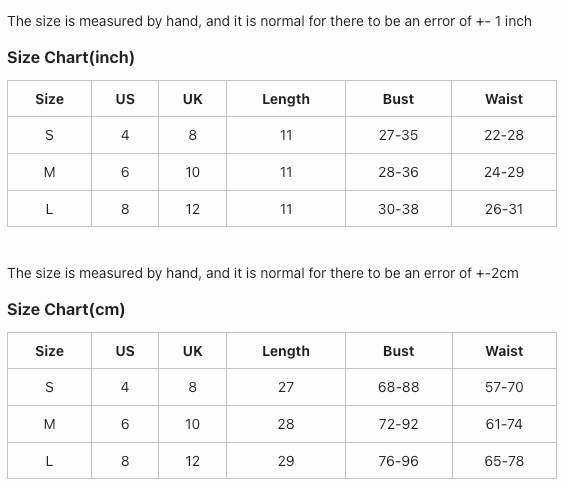The width and height of the screenshot is (568, 487).
Task: Click the Size Chart(cm) heading
Action: tap(66, 309)
